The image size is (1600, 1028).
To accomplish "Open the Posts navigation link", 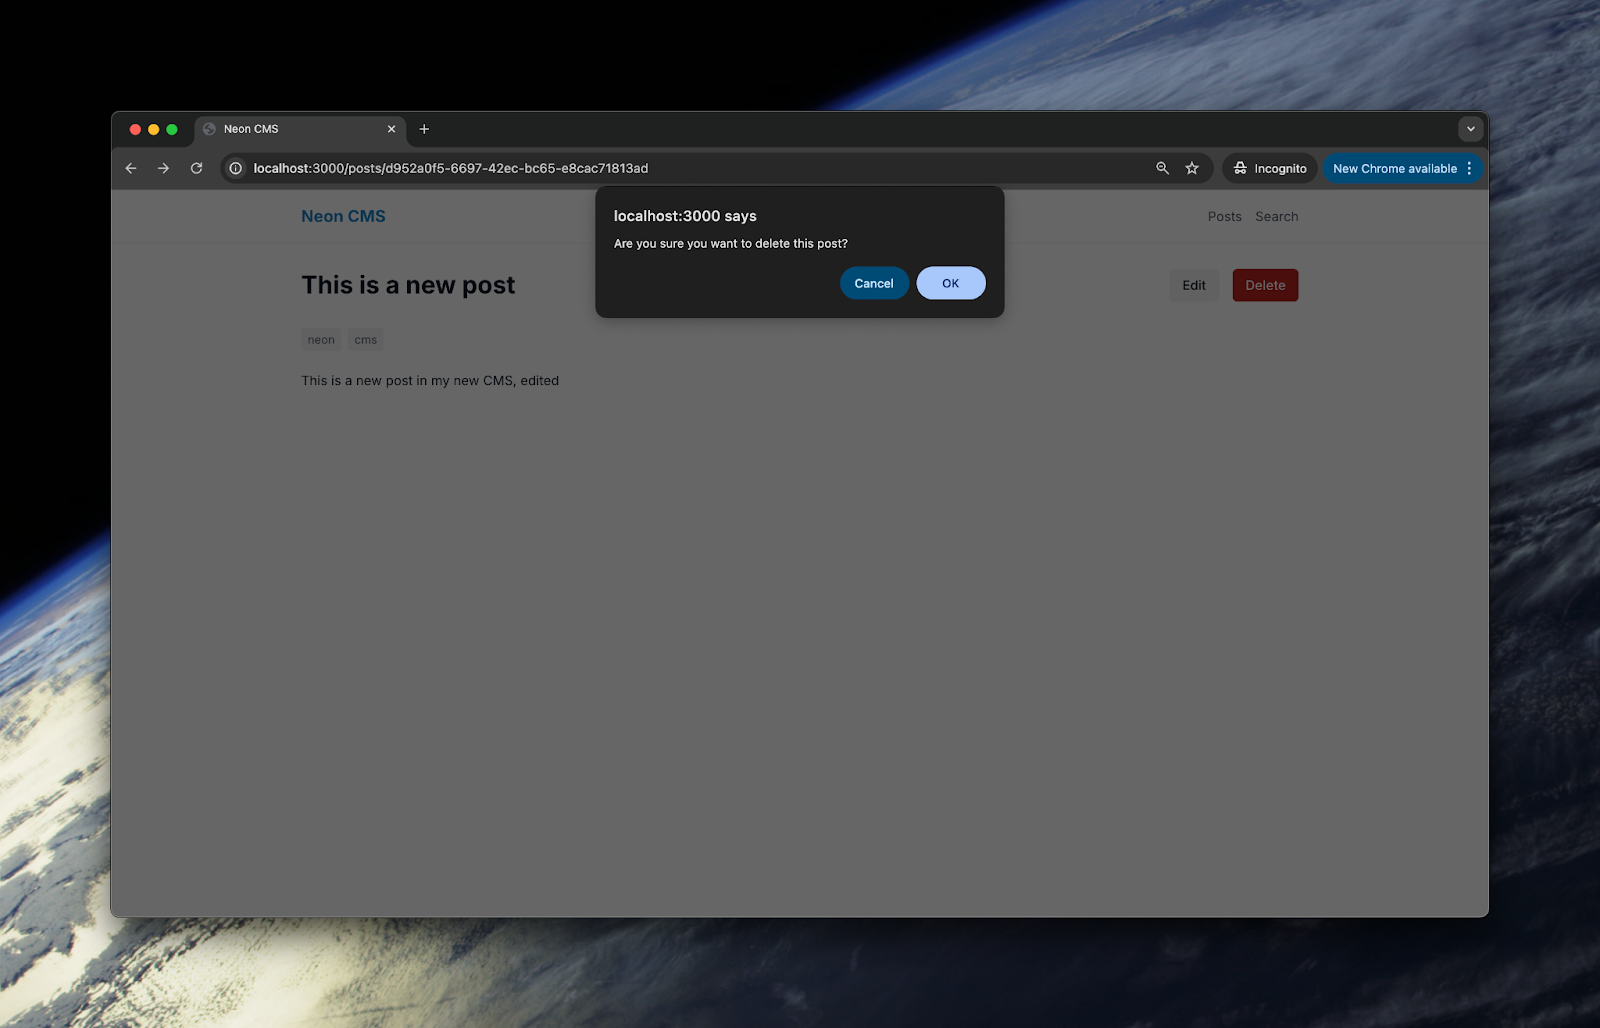I will pyautogui.click(x=1224, y=216).
